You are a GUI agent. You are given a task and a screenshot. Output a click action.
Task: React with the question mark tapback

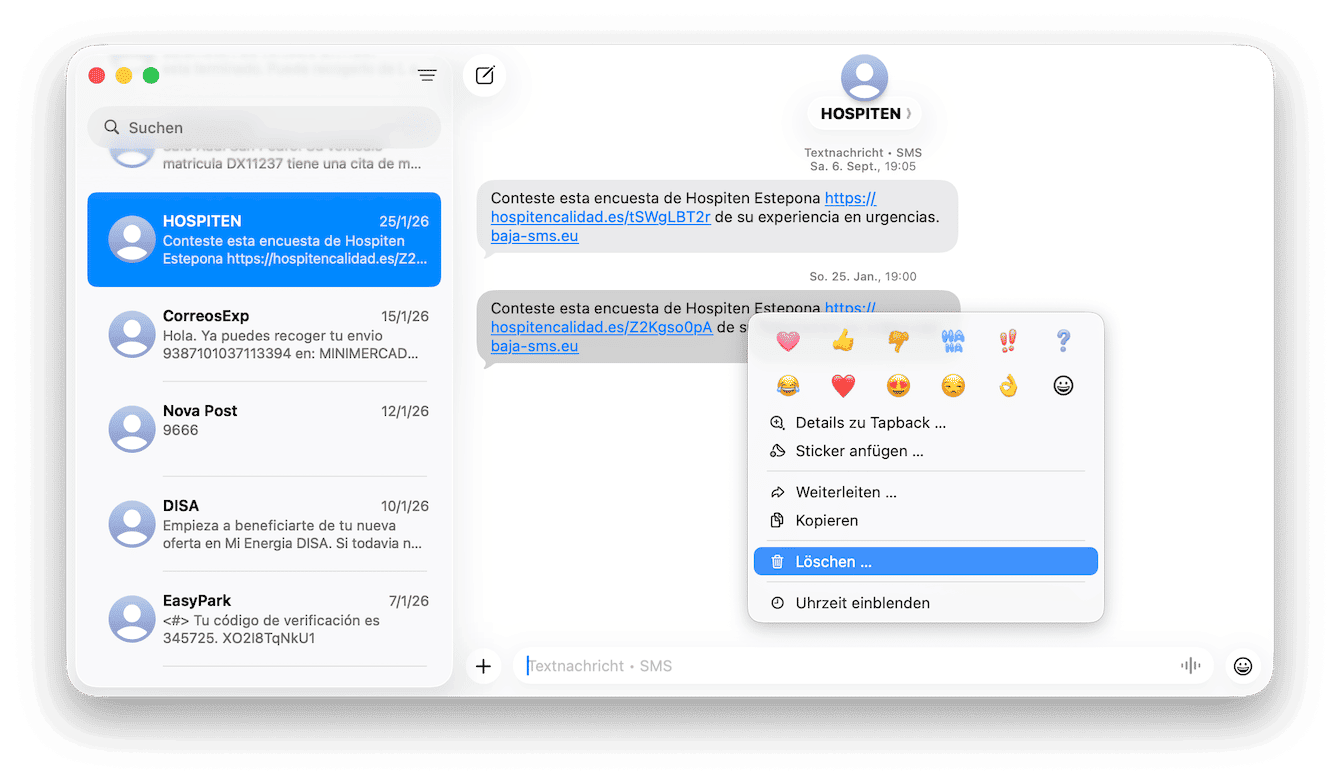(1063, 342)
